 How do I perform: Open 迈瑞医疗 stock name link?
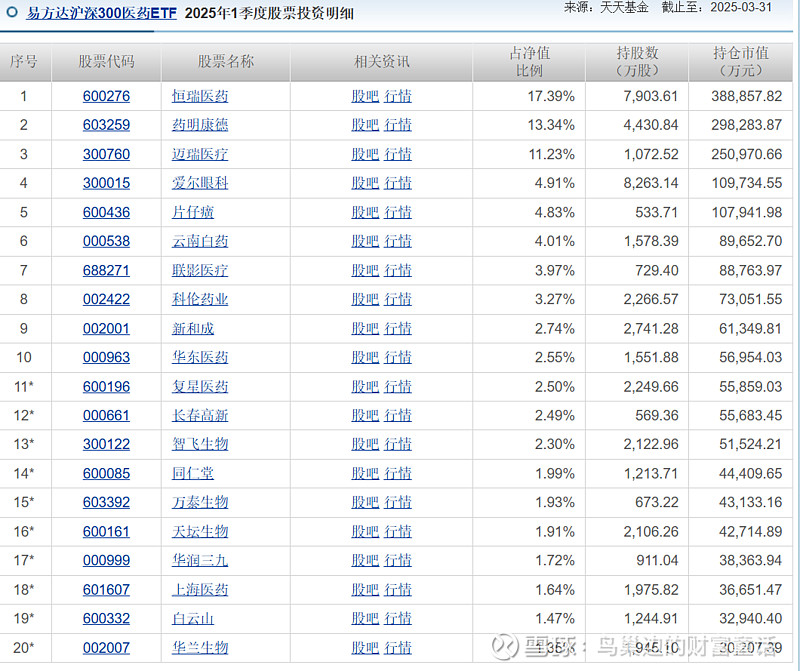pyautogui.click(x=200, y=154)
